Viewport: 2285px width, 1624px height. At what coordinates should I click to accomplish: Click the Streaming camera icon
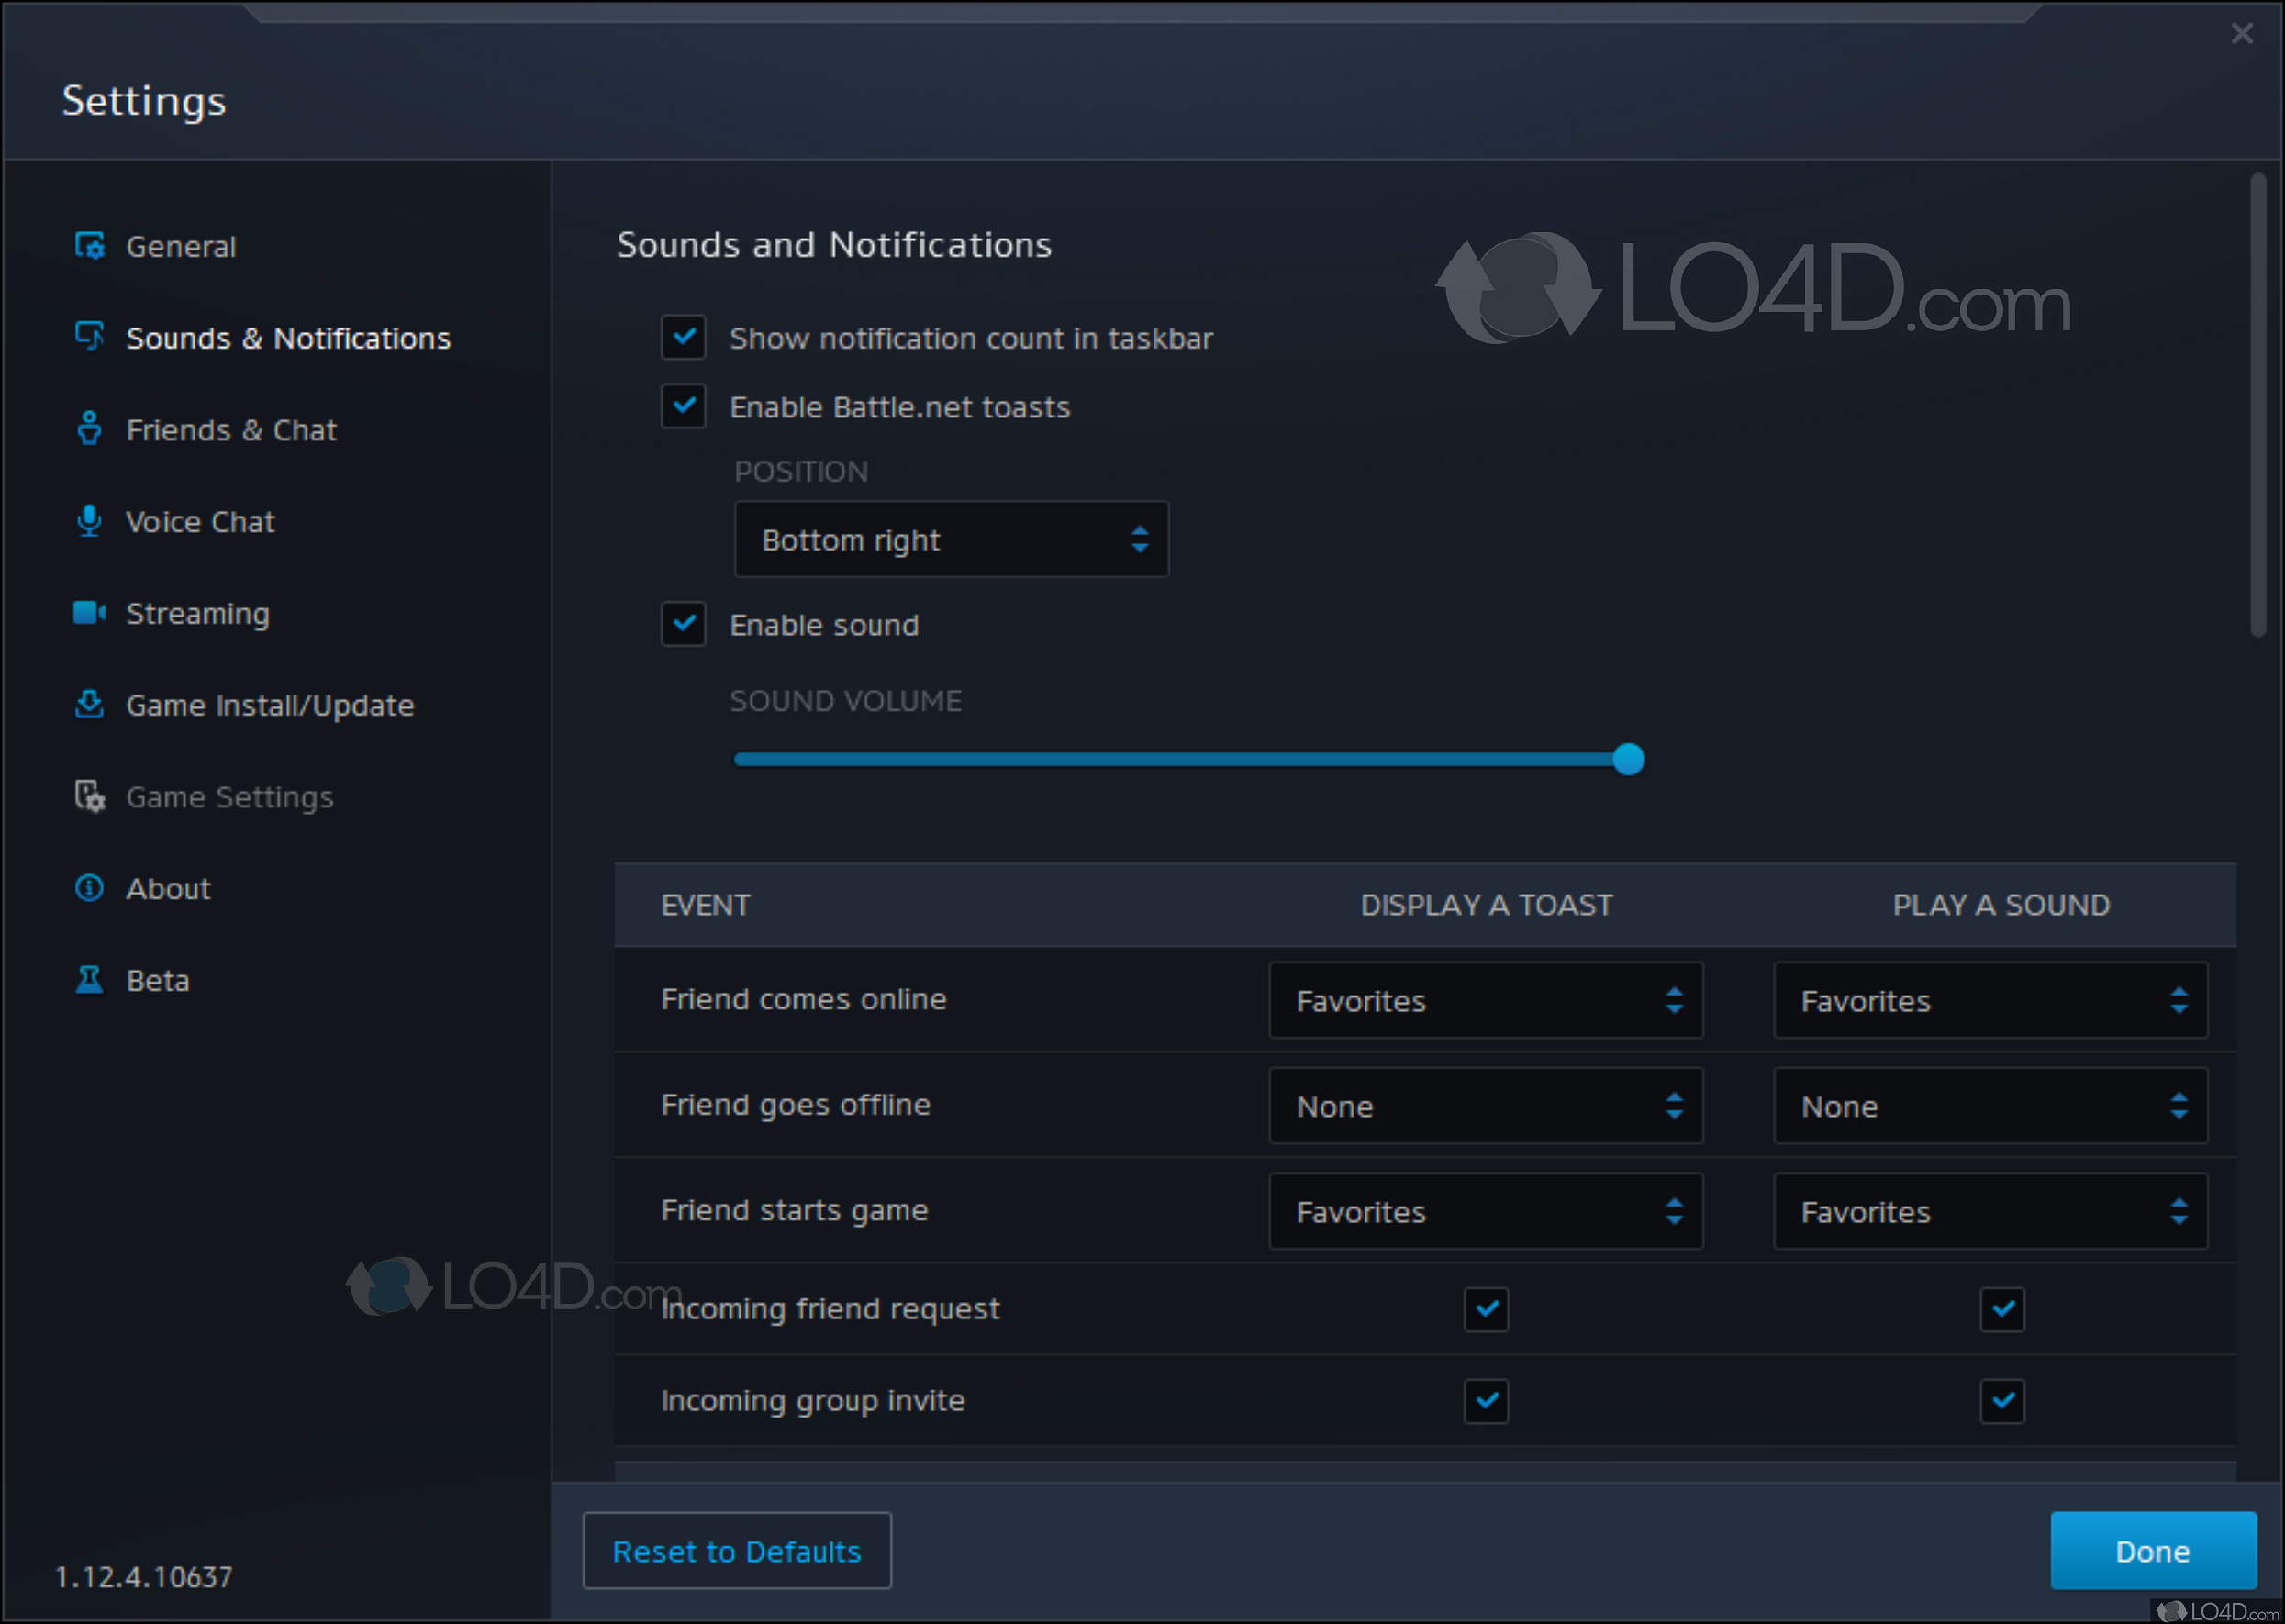click(90, 613)
